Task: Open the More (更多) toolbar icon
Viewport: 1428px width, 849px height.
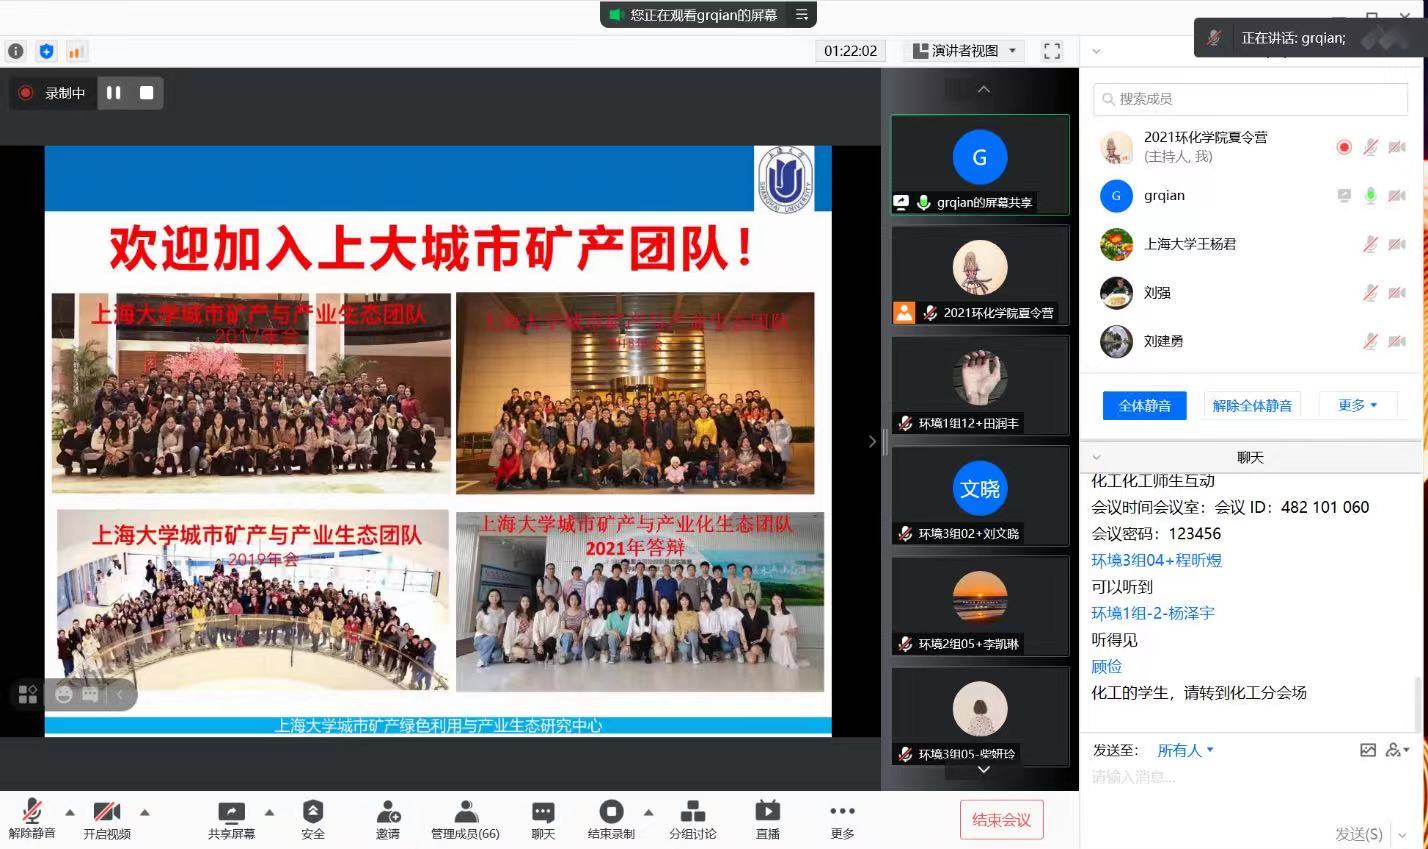Action: click(842, 811)
